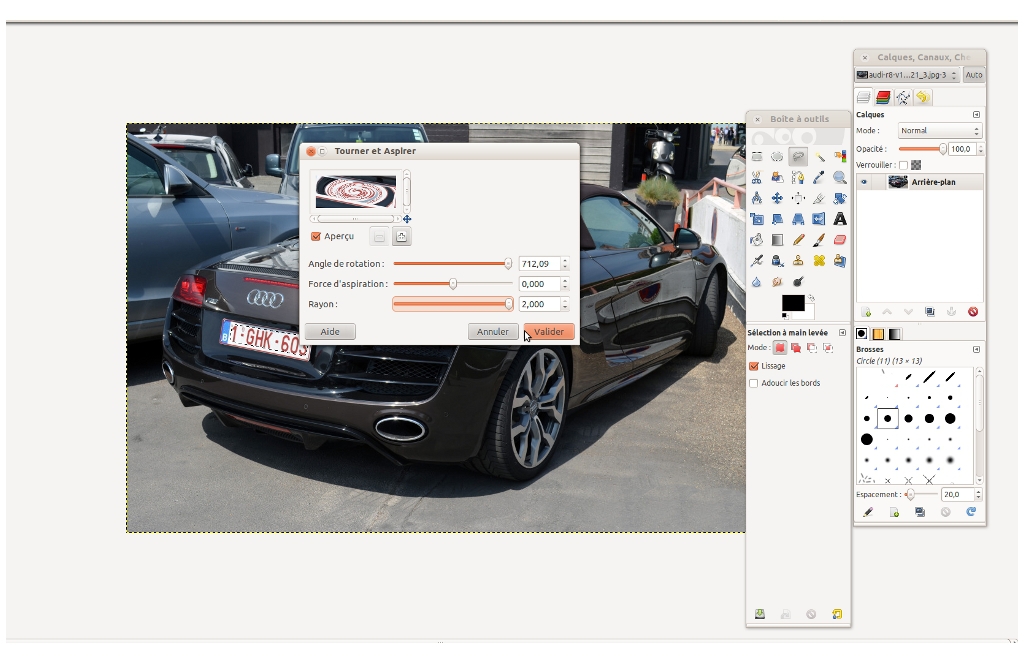
Task: Enable the Adoucir les bords checkbox
Action: [754, 383]
